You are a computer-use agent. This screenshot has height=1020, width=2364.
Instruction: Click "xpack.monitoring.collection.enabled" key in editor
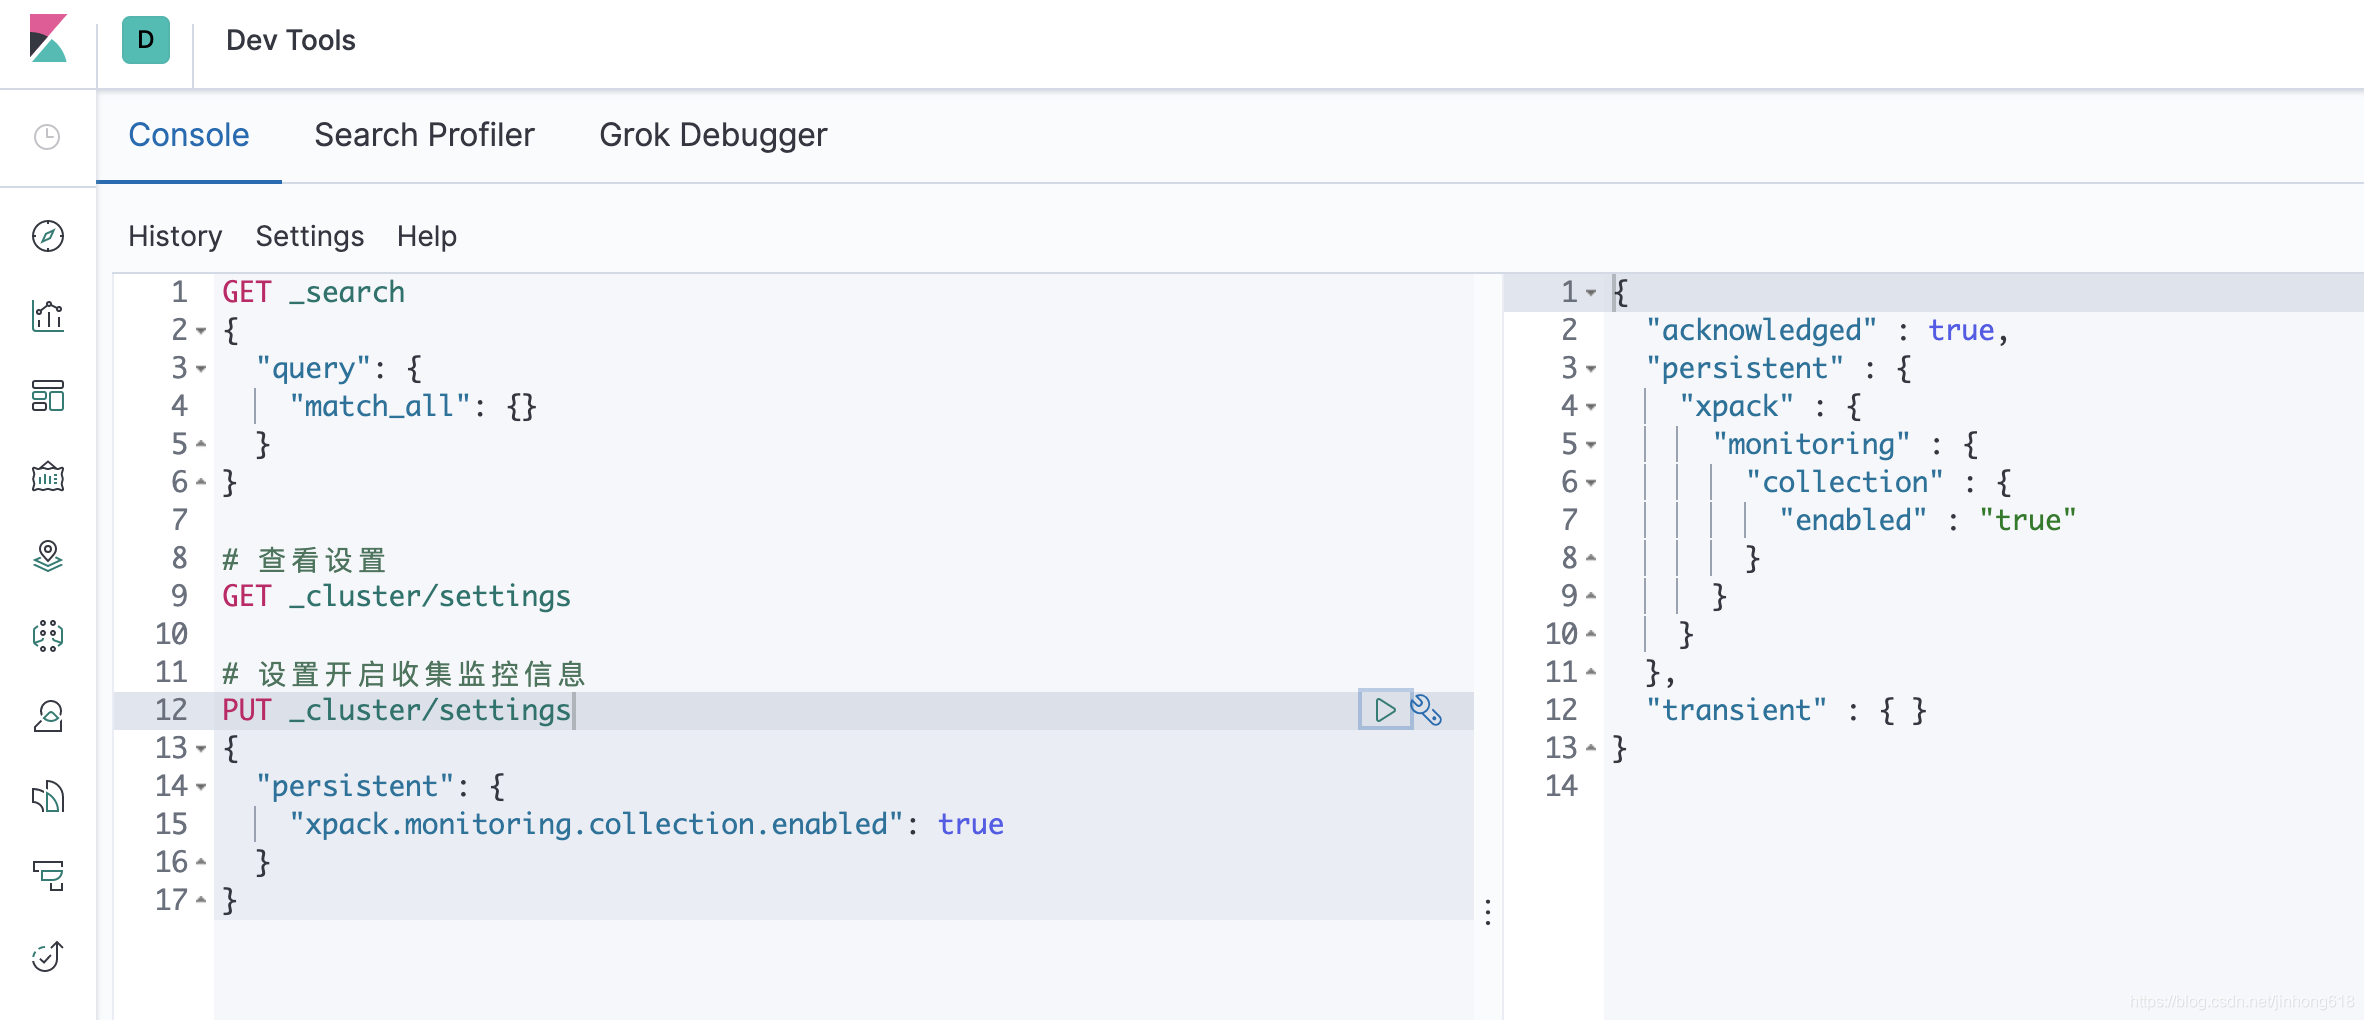coord(596,824)
